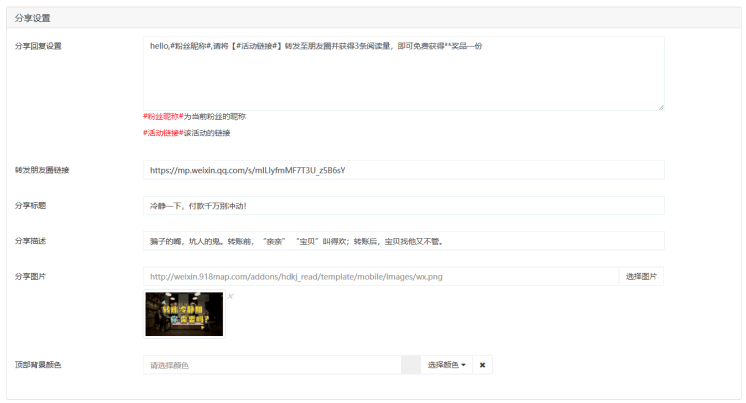Image resolution: width=746 pixels, height=403 pixels.
Task: Click the 分享描述 label
Action: (x=30, y=241)
